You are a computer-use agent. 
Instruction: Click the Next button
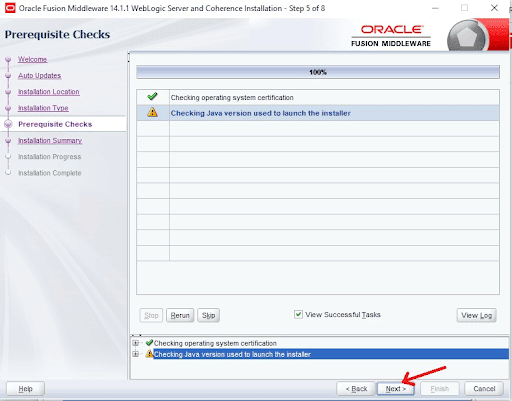point(396,389)
